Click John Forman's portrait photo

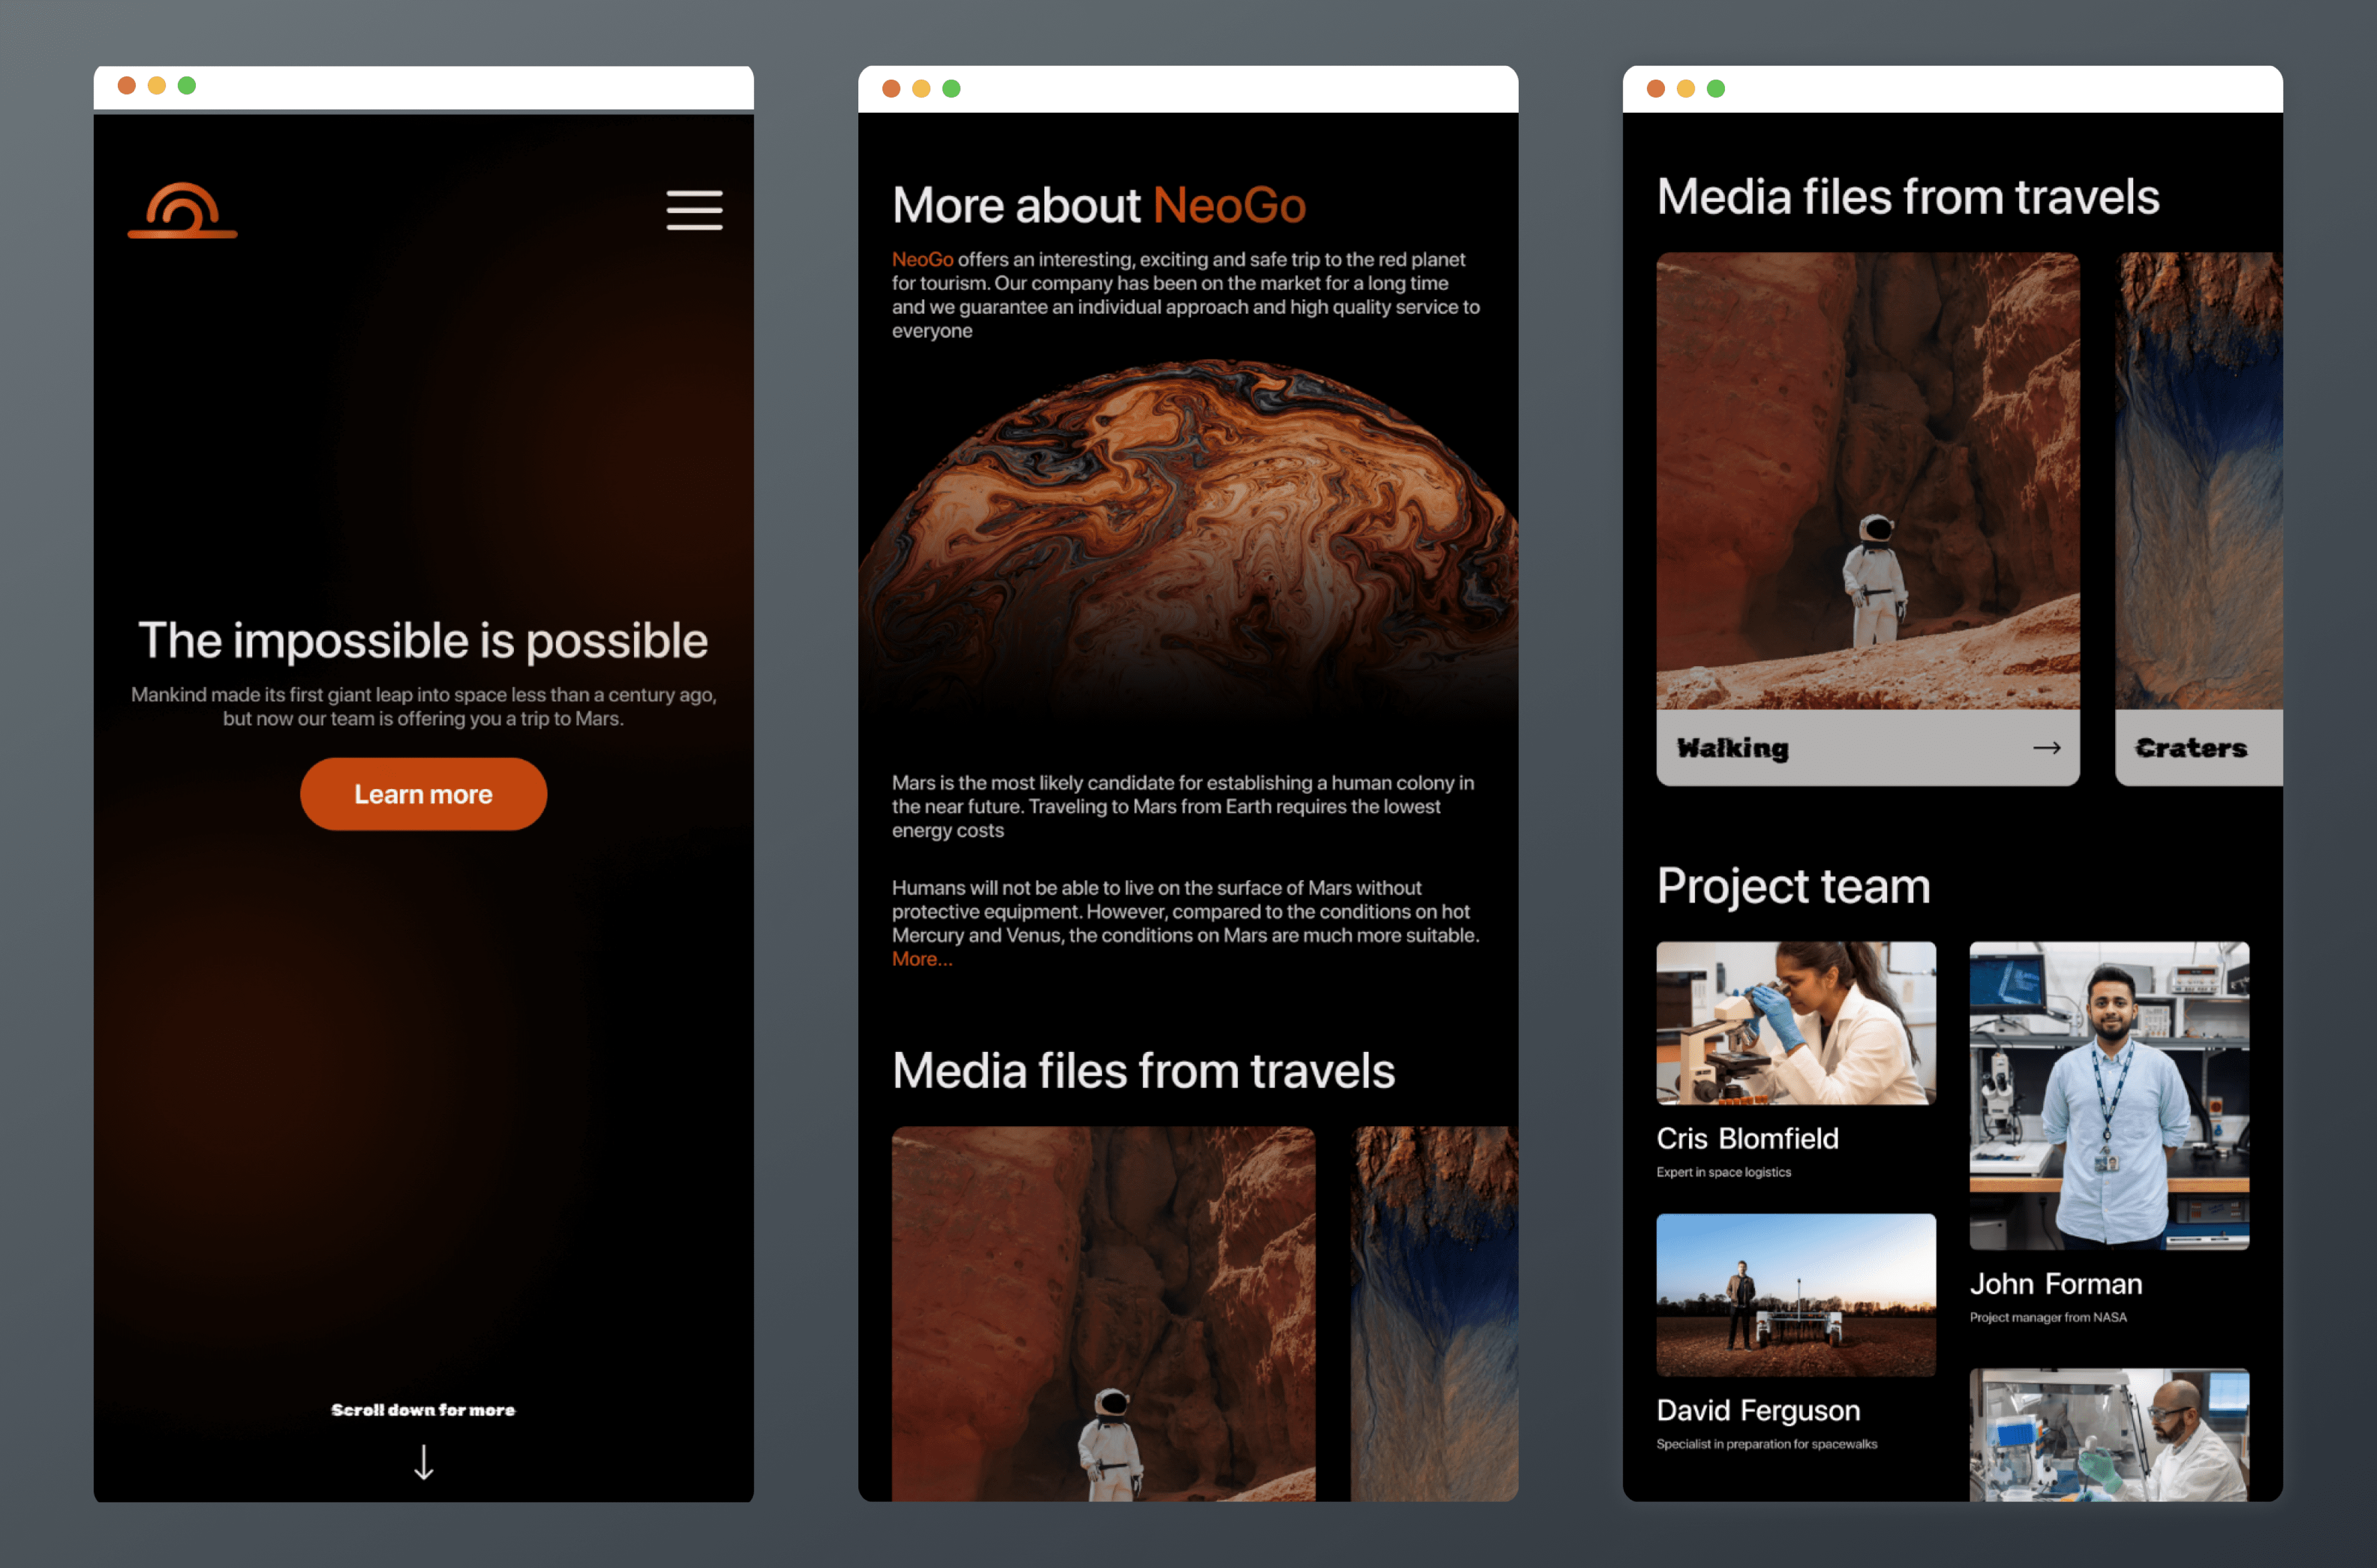pos(2109,1095)
